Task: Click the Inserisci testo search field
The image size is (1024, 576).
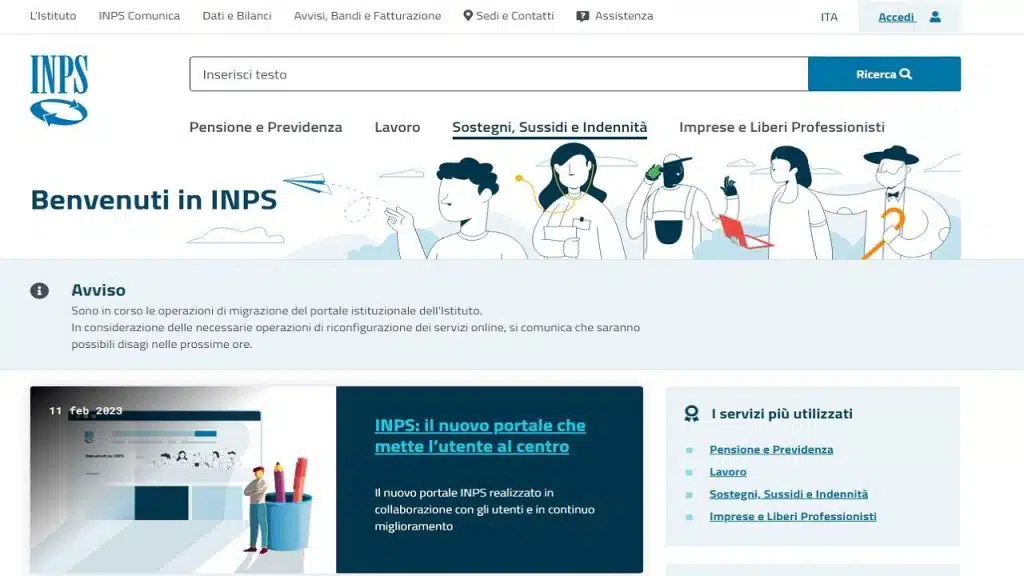Action: click(x=499, y=74)
